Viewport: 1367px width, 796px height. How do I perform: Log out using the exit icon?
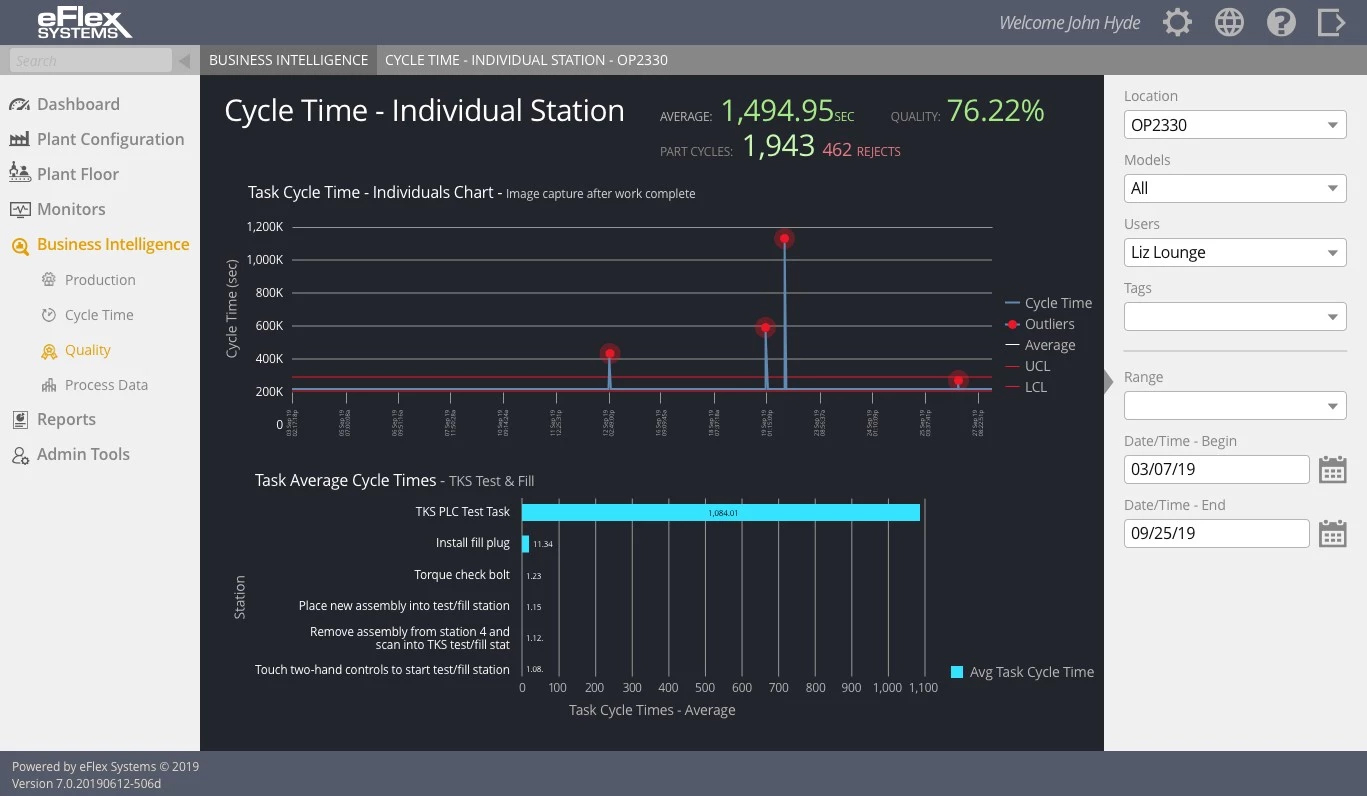tap(1332, 21)
